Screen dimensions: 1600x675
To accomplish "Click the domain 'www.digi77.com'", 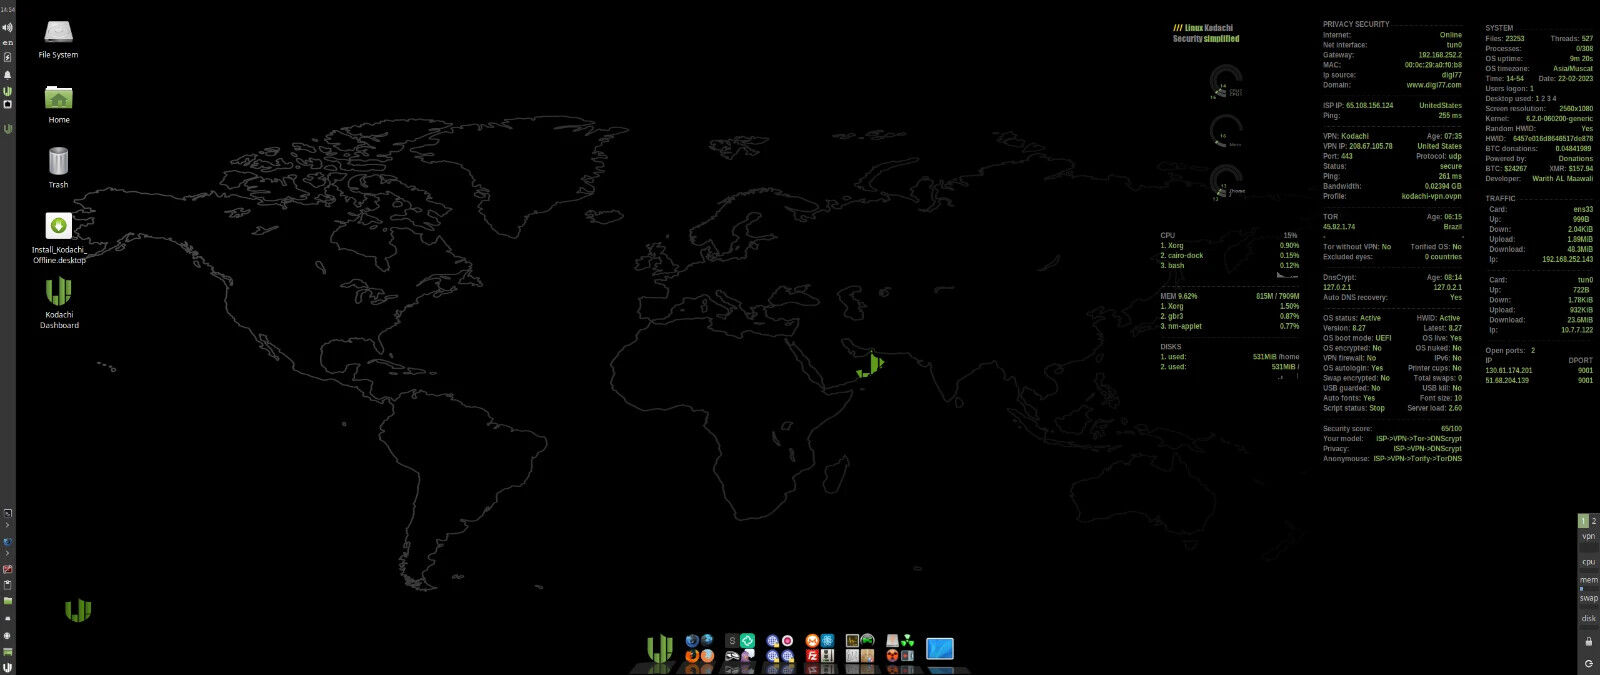I will (1434, 85).
